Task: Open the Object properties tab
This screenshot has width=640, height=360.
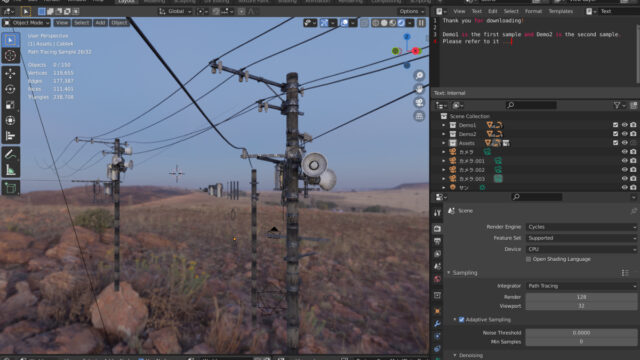Action: [437, 311]
